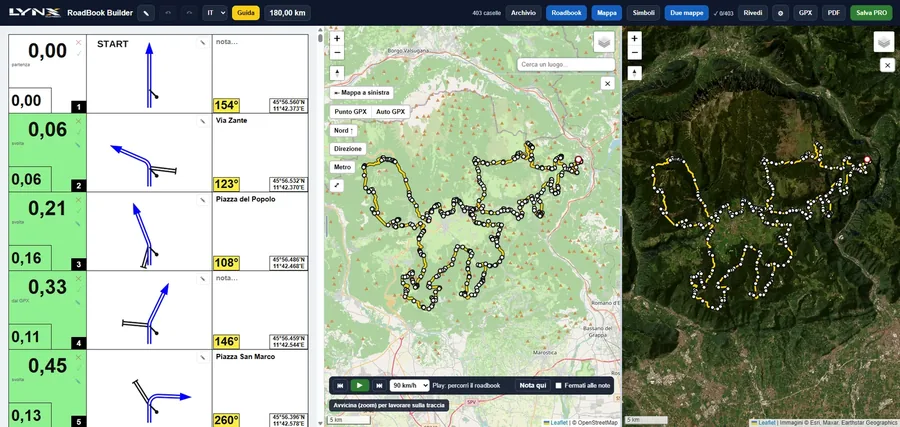
Task: Zoom in on the OpenStreetMap map
Action: [337, 38]
